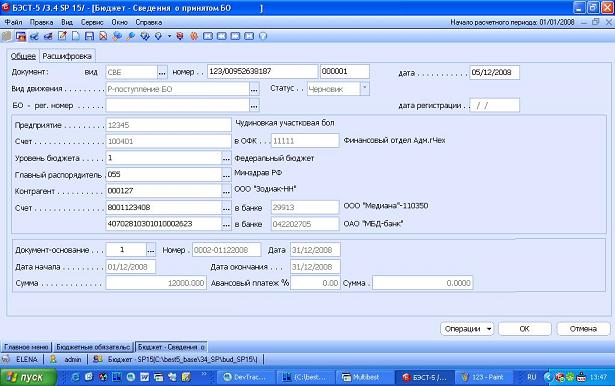Viewport: 615px width, 386px height.
Task: Switch to the Общие tab
Action: [23, 56]
